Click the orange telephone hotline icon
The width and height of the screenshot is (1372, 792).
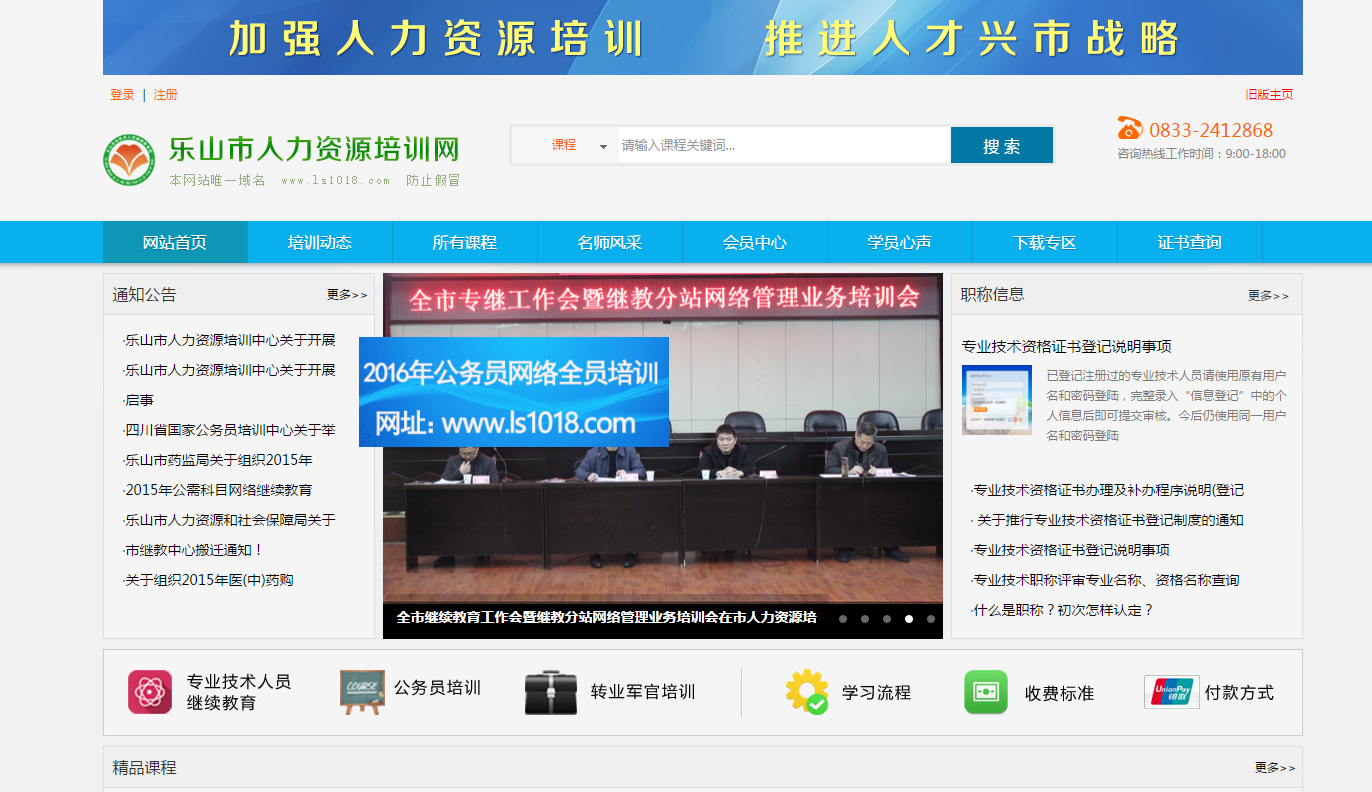pos(1130,128)
